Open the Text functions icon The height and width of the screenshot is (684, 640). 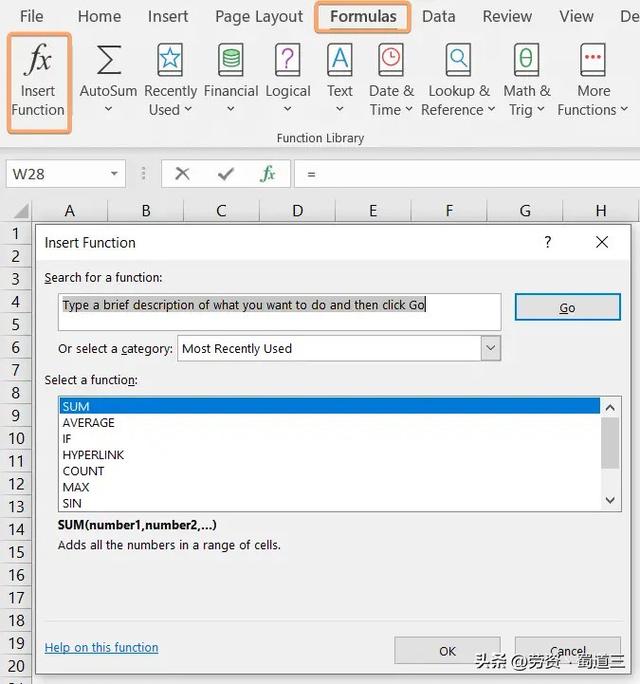[340, 59]
